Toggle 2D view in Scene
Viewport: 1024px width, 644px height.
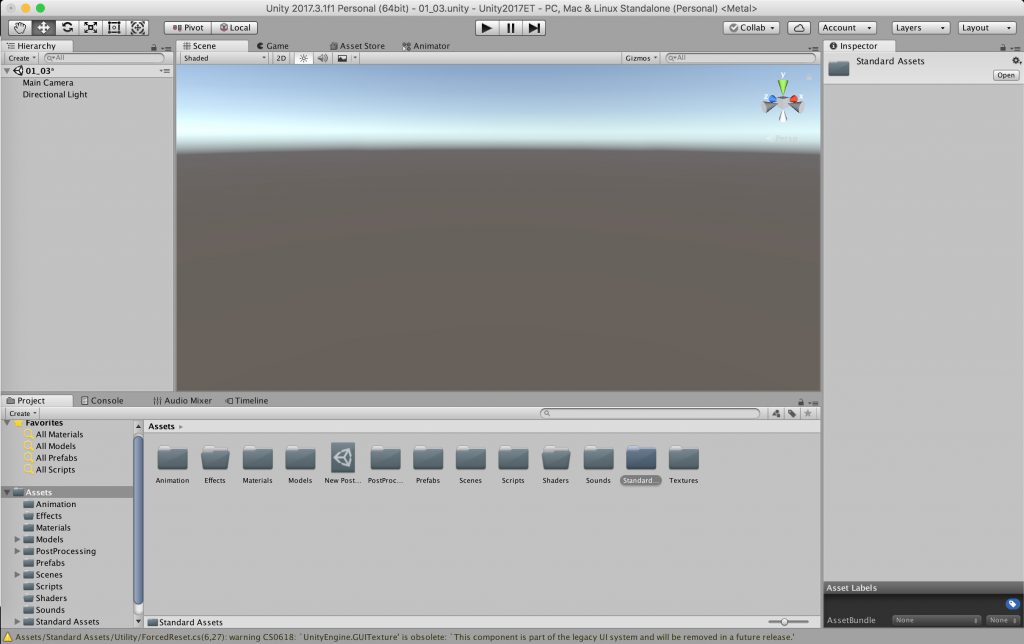click(x=281, y=58)
